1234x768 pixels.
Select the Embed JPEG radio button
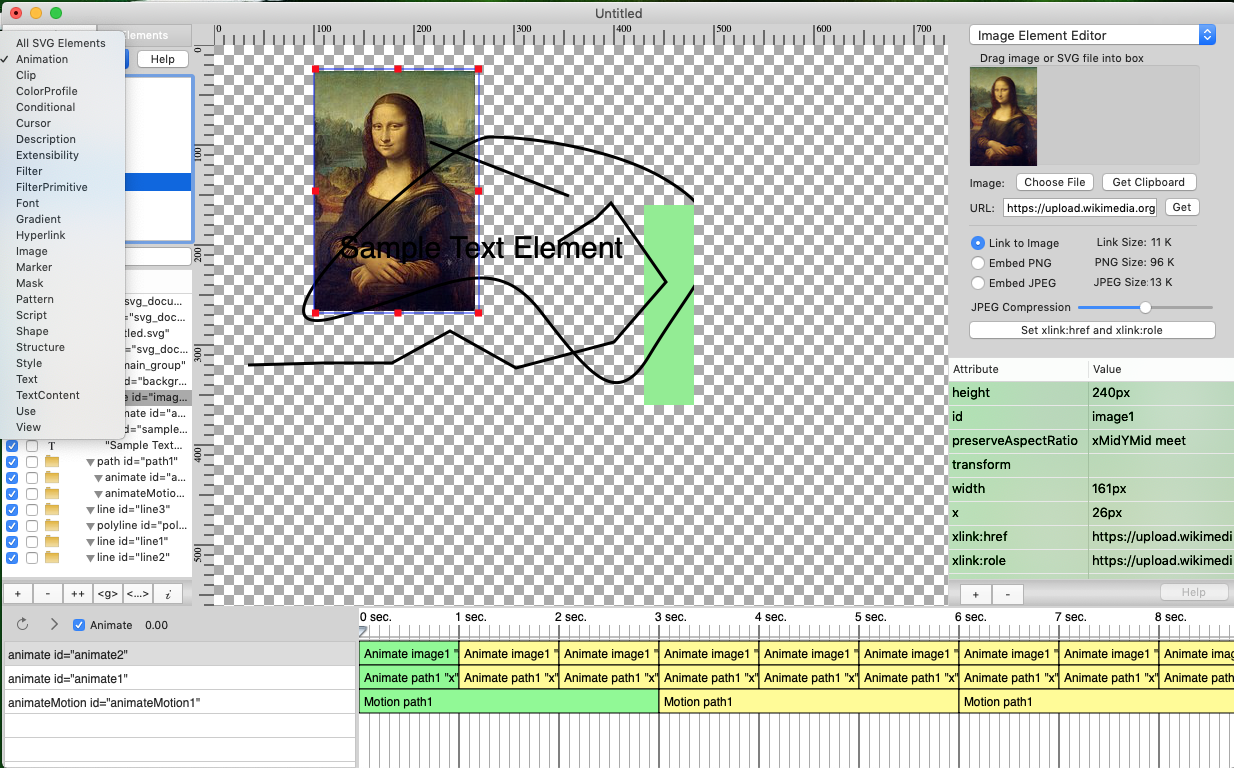[978, 283]
